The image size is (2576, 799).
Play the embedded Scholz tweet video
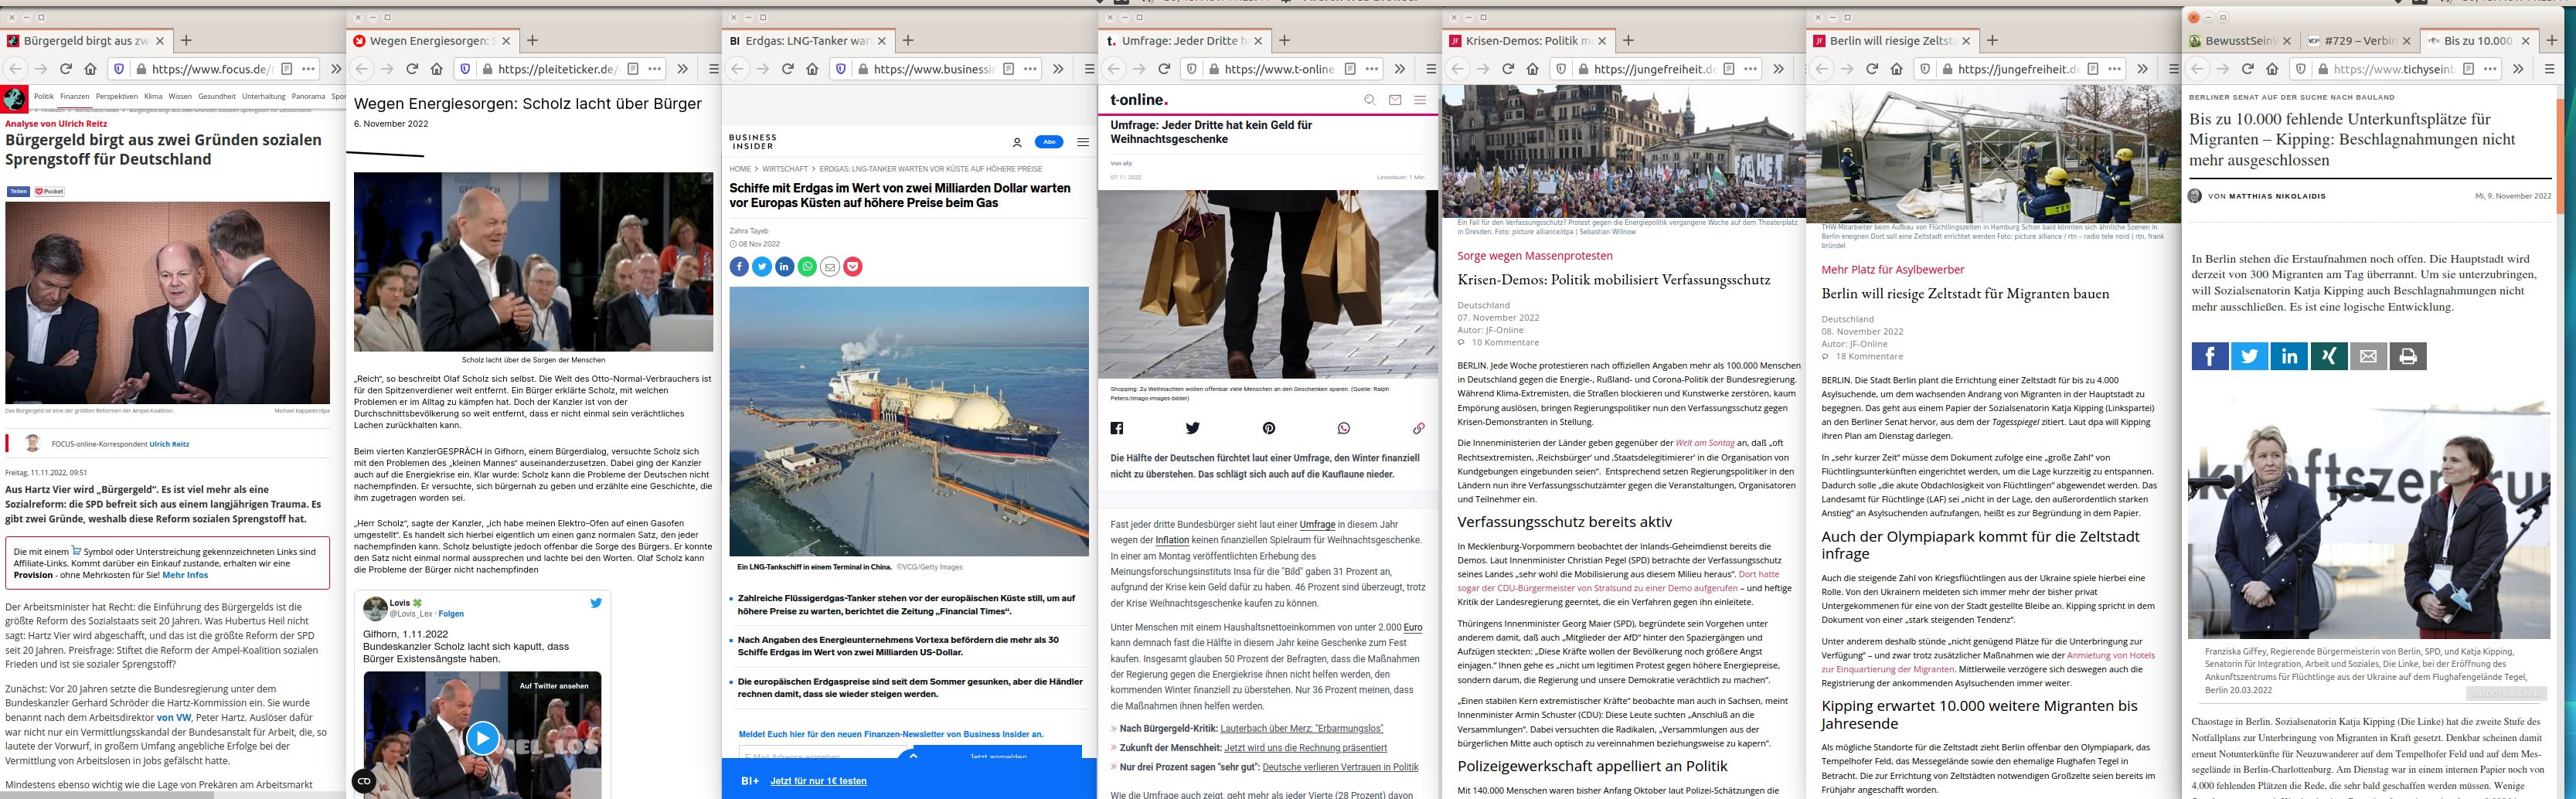tap(482, 738)
